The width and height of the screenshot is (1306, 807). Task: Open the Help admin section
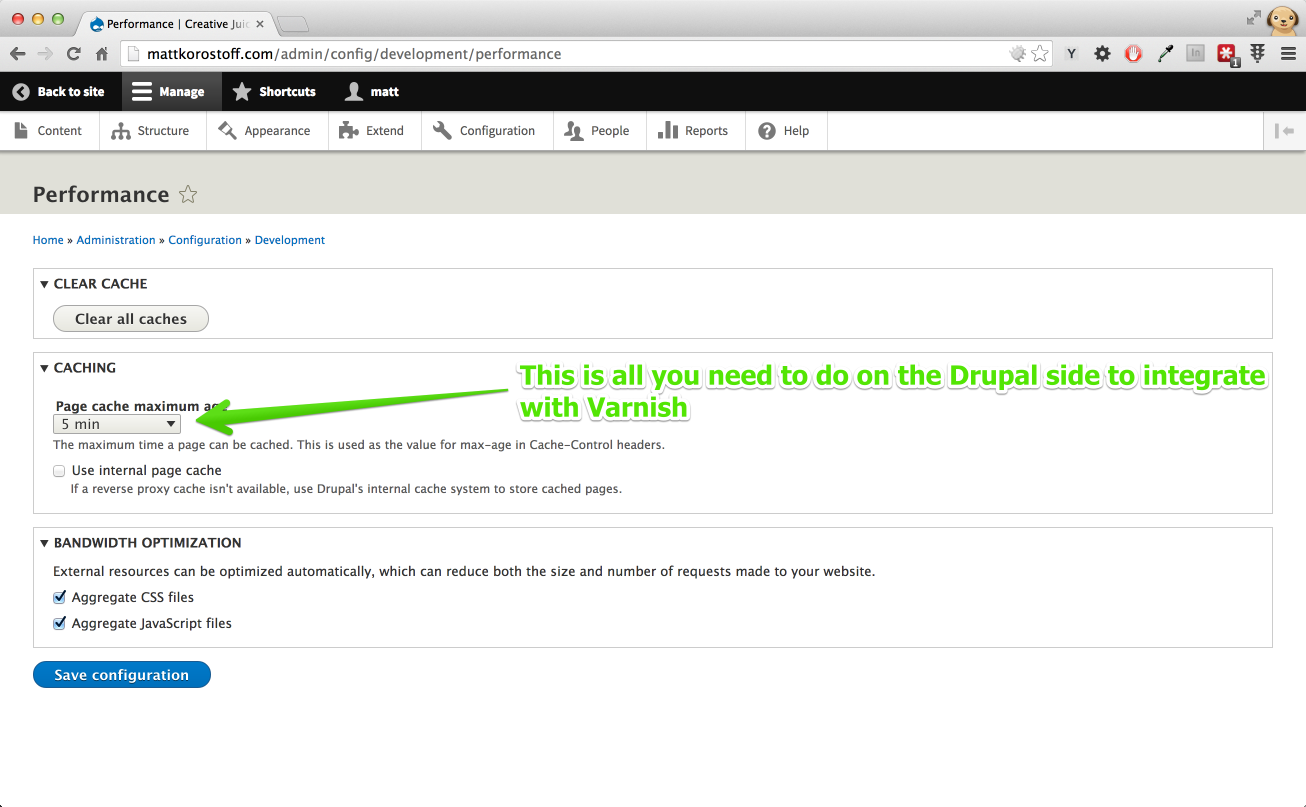click(787, 131)
